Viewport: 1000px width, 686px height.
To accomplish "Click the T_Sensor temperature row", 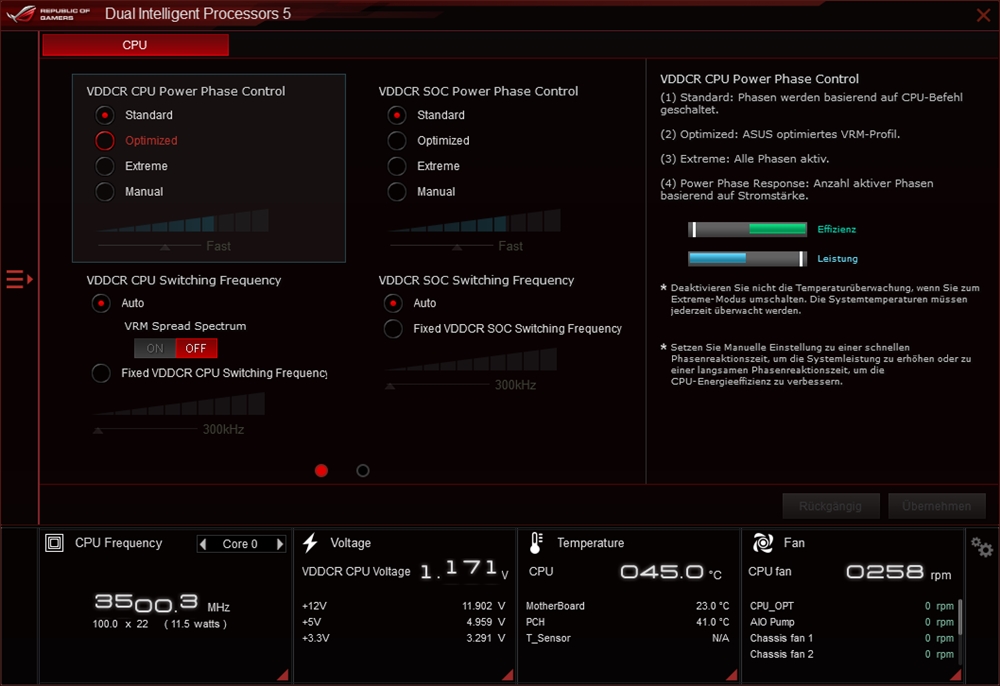I will [x=628, y=638].
